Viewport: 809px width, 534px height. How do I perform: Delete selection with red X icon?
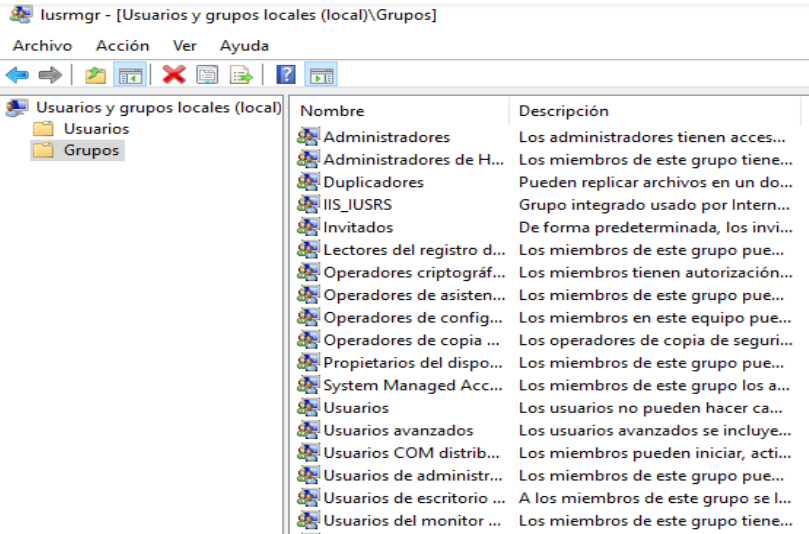(174, 75)
